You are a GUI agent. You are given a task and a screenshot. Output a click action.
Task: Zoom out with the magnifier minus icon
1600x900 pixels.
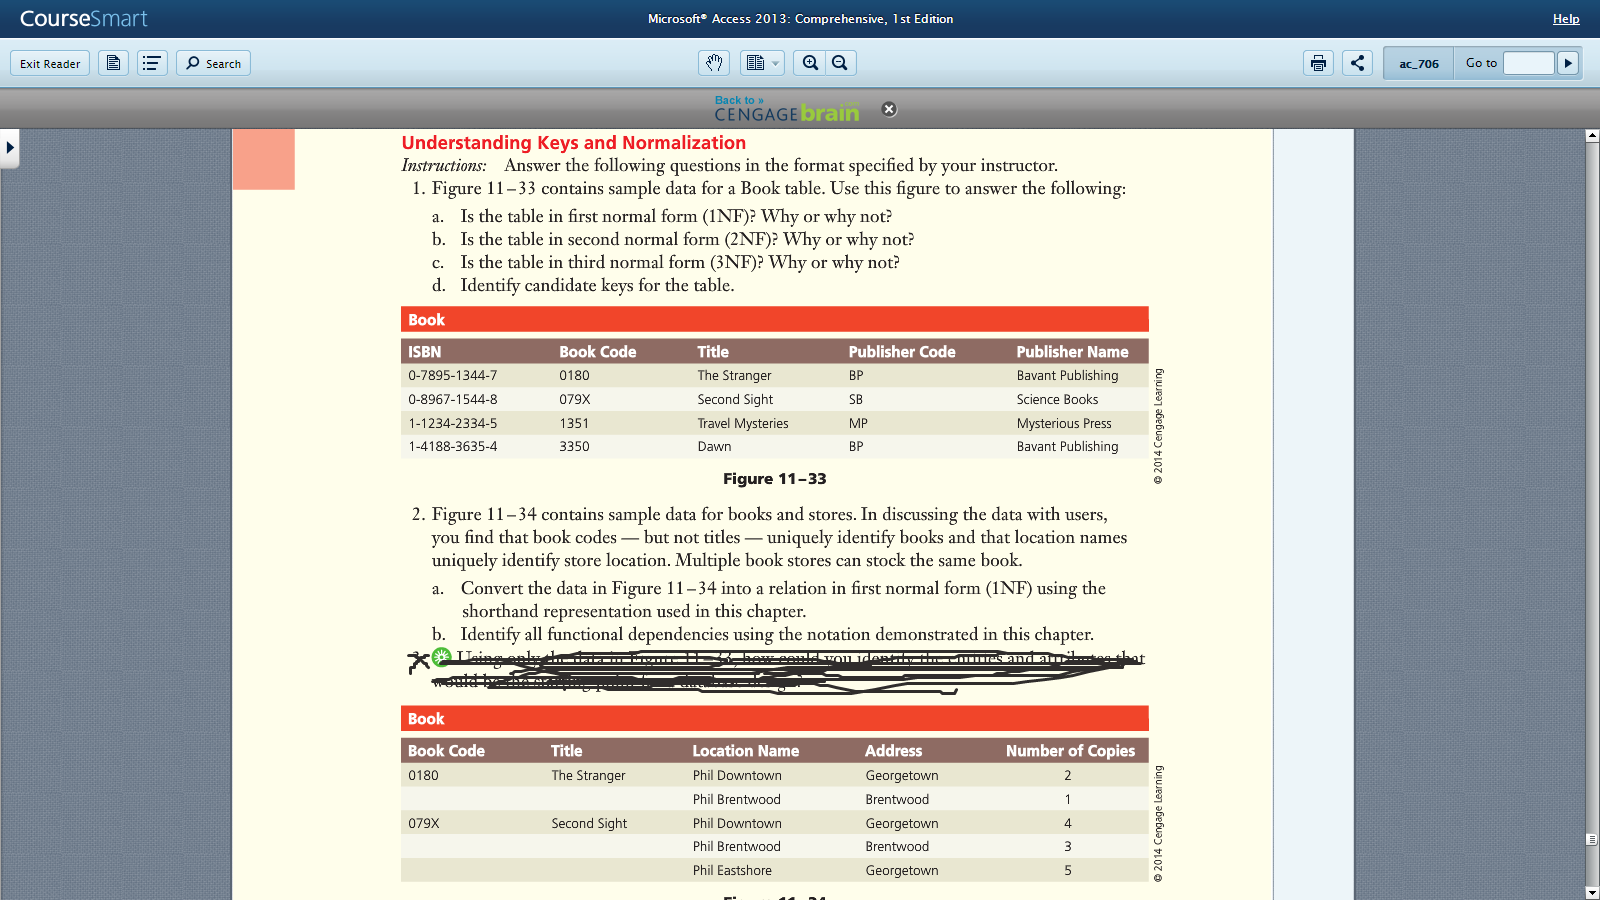[840, 63]
